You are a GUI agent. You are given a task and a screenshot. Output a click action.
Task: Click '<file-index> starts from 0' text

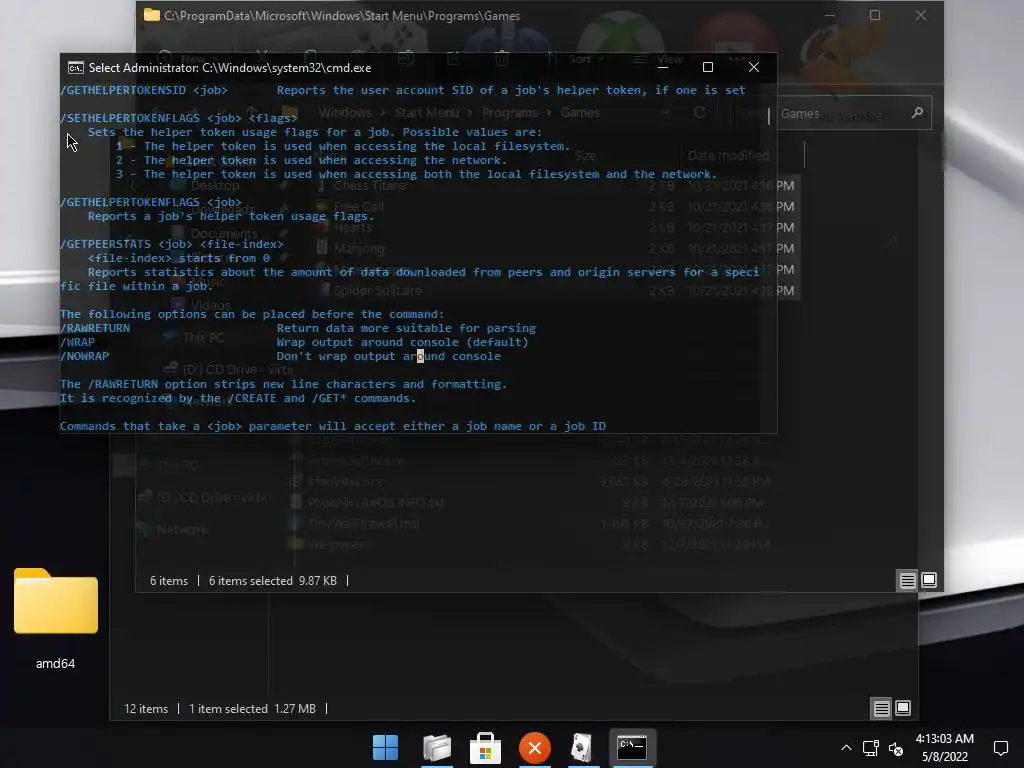coord(179,258)
